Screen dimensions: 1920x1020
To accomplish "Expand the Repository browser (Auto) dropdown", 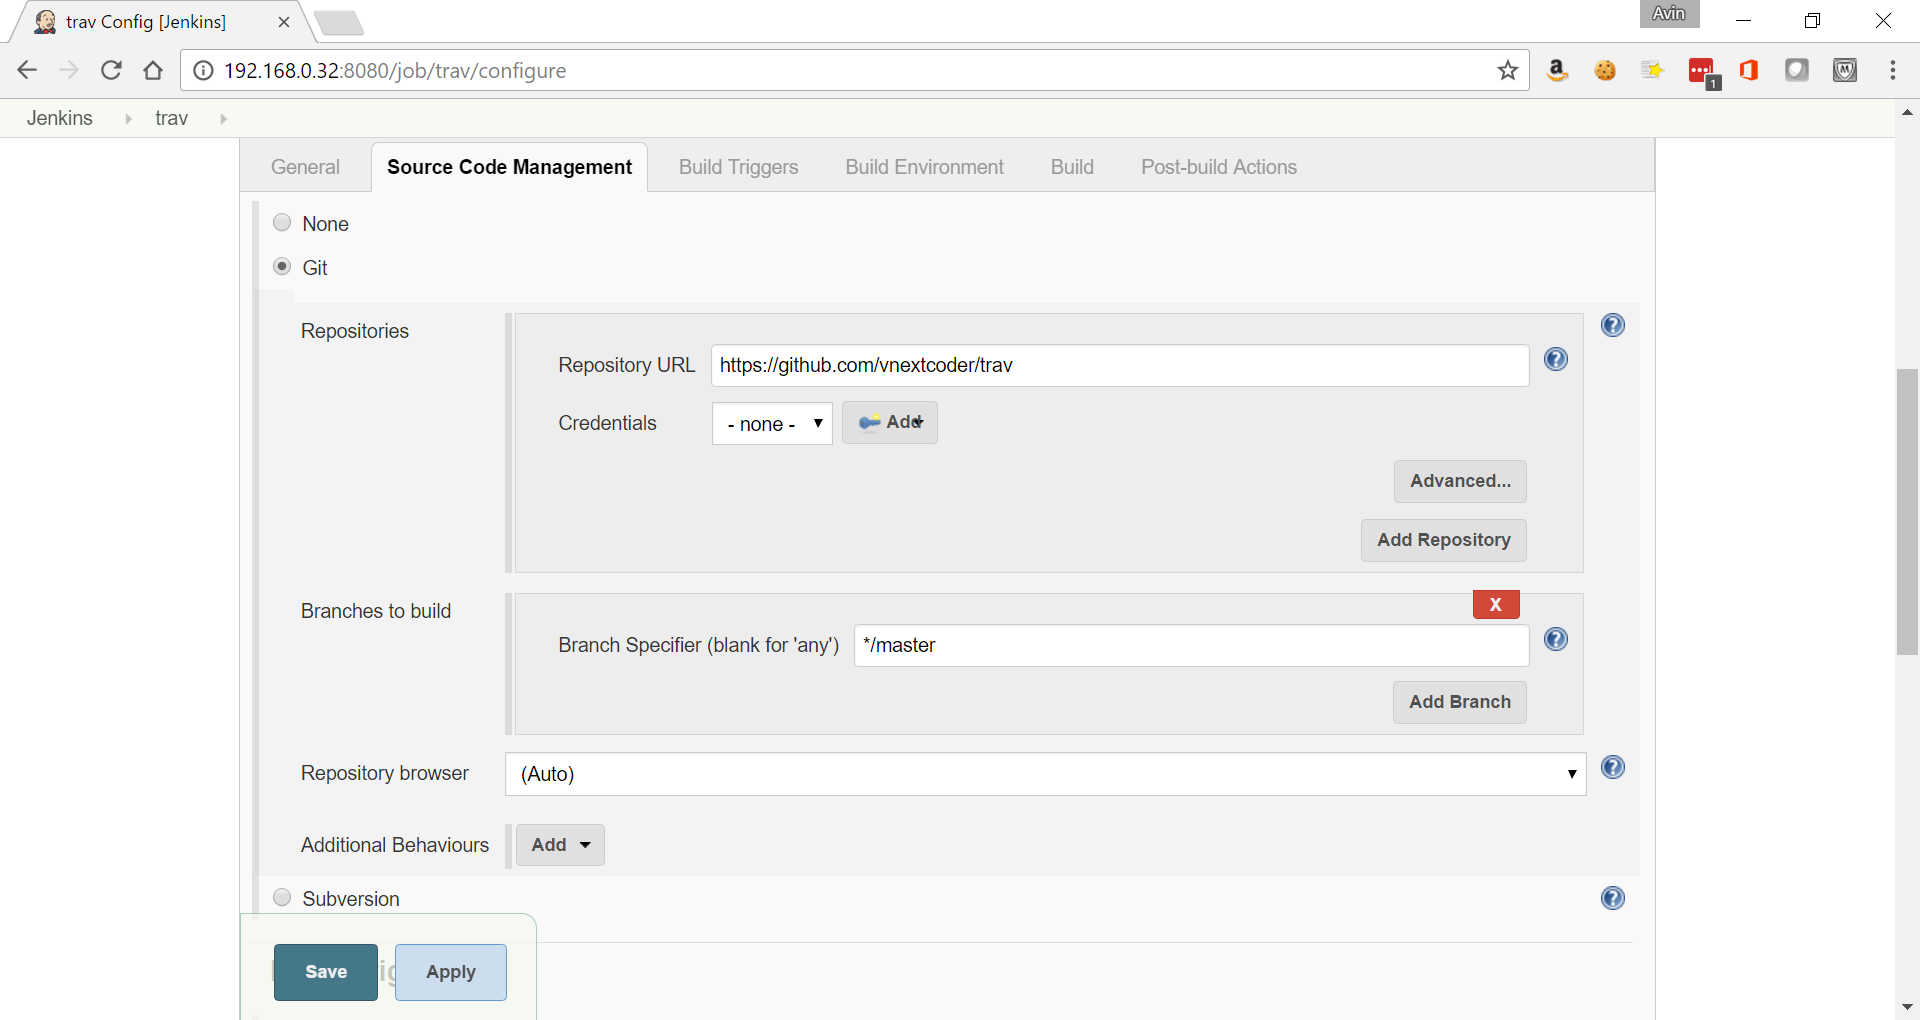I will (1045, 774).
